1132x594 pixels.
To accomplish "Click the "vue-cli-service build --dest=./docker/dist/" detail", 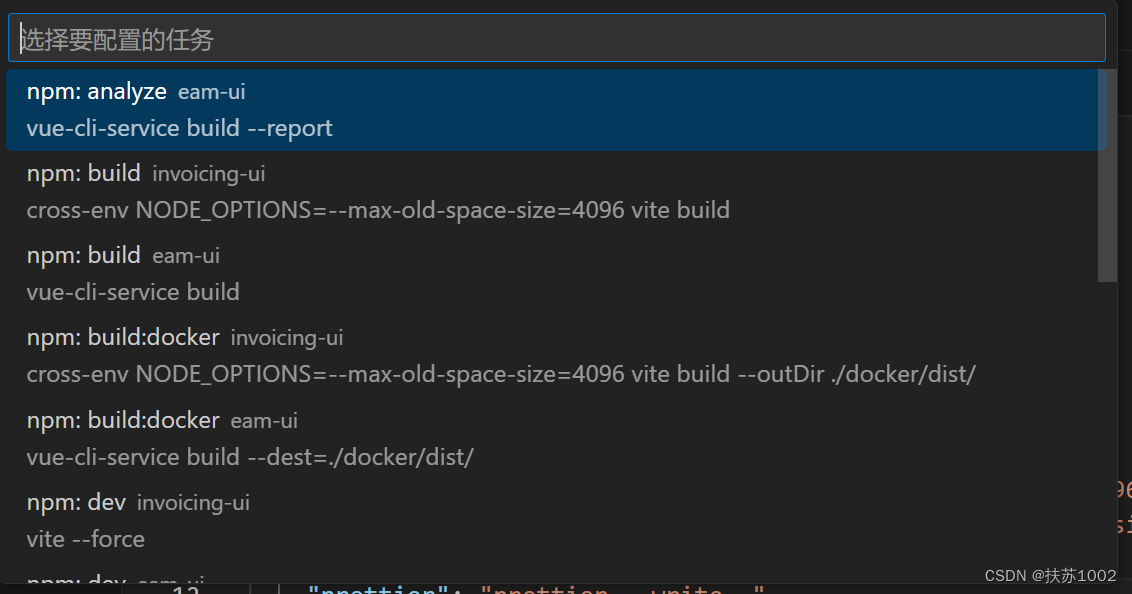I will click(x=250, y=457).
